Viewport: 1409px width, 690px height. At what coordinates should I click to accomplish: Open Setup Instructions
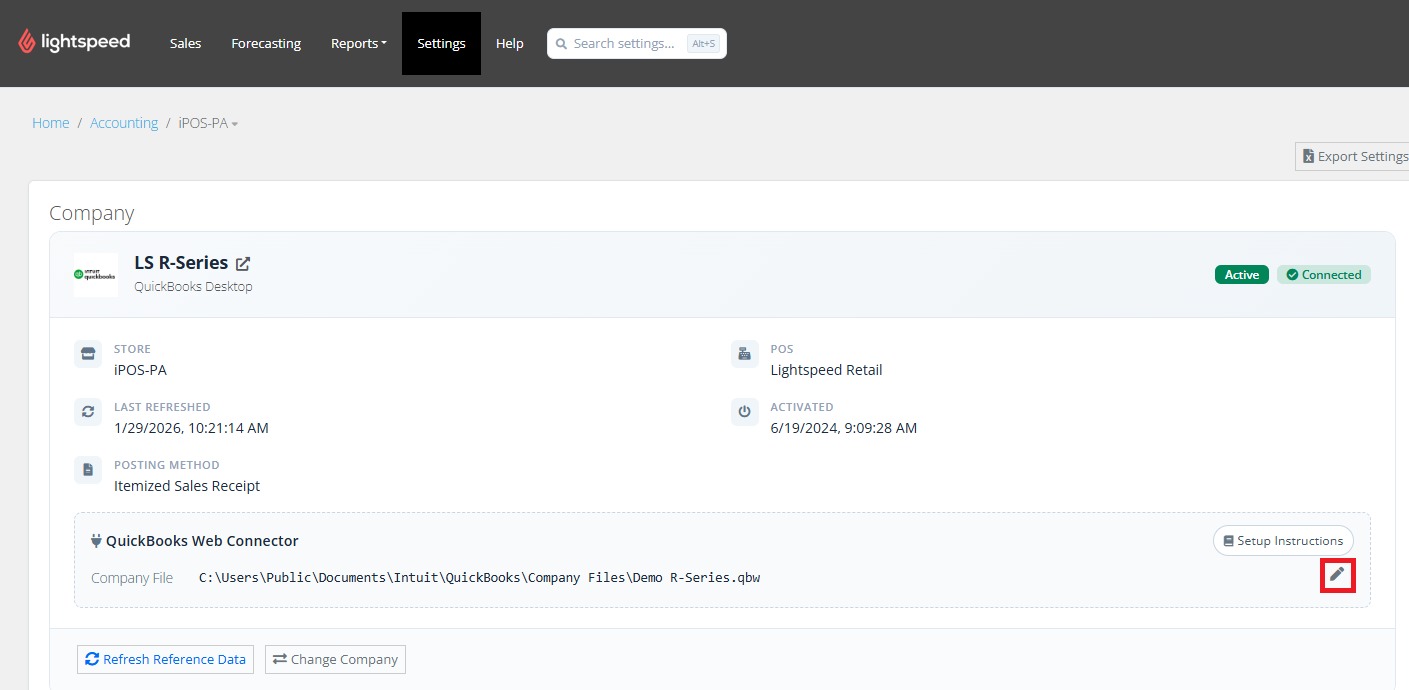(x=1283, y=541)
